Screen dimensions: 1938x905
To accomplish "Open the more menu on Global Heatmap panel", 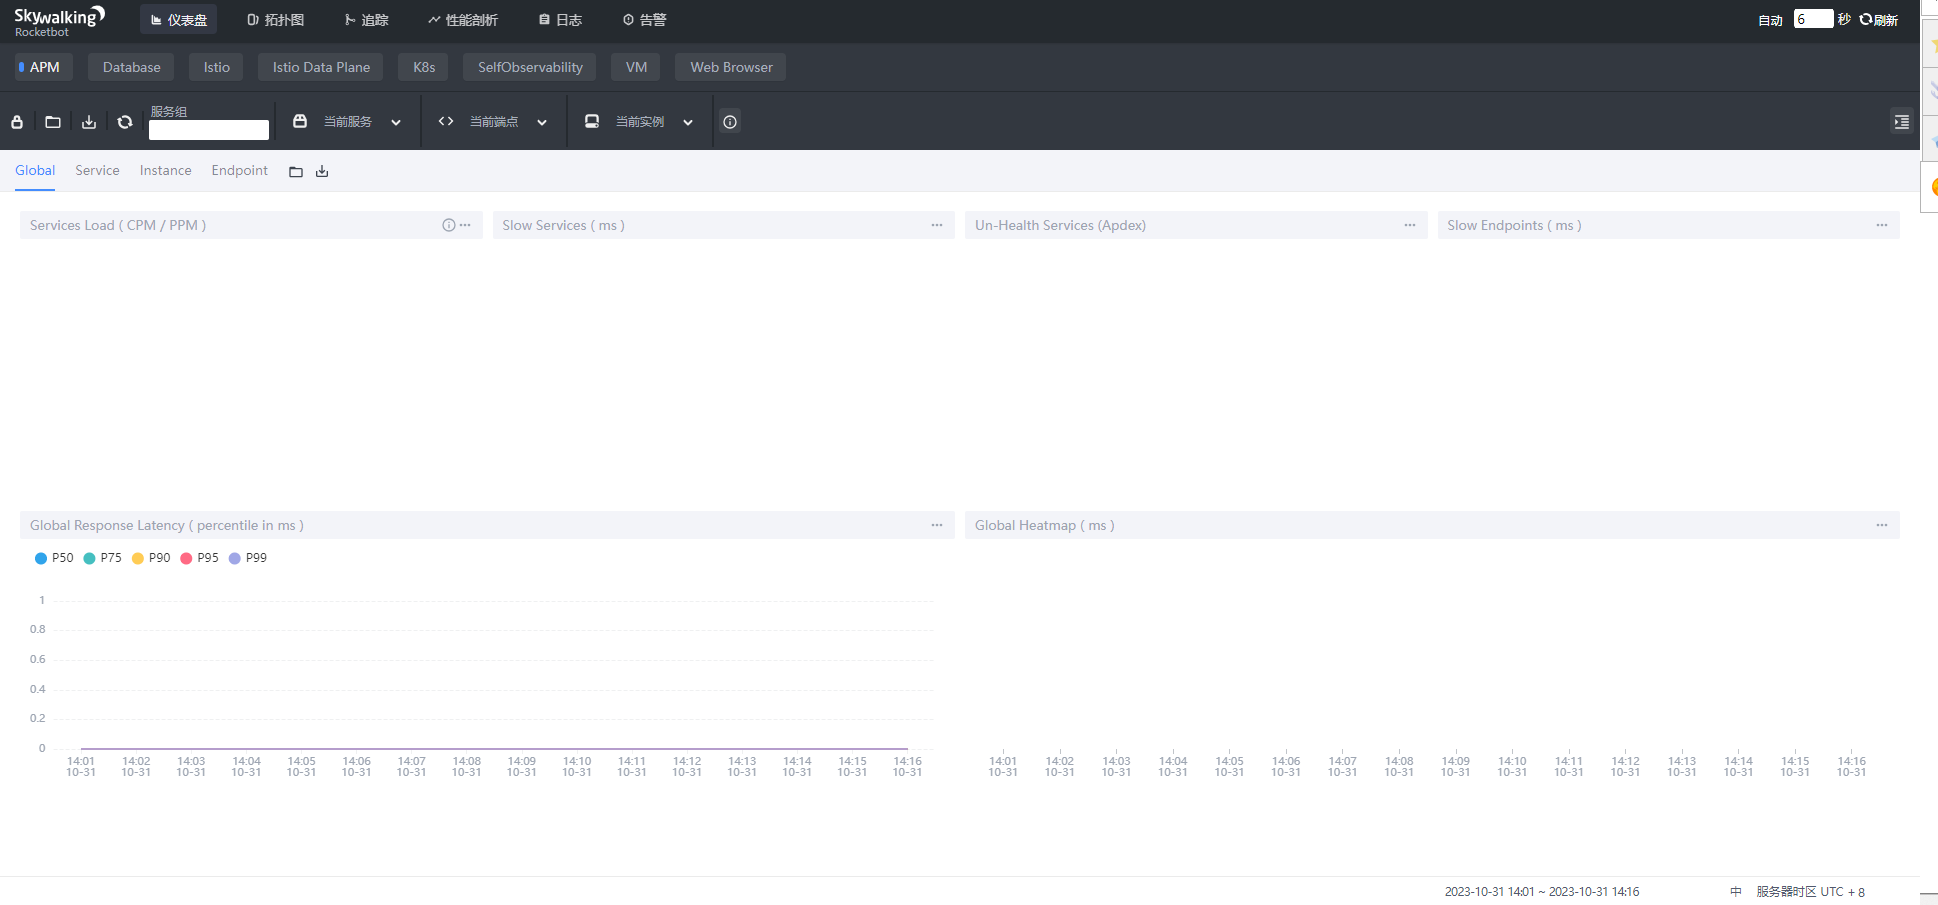I will point(1882,525).
